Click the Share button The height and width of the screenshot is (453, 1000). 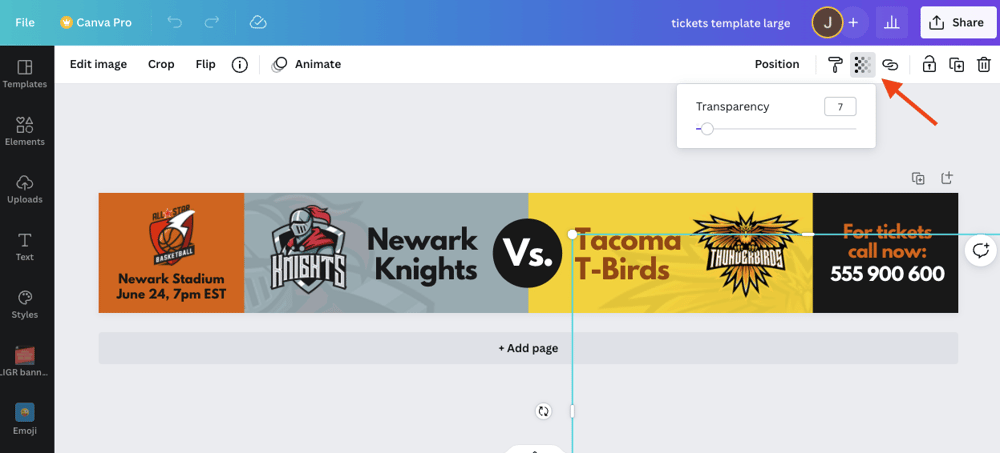click(x=958, y=23)
